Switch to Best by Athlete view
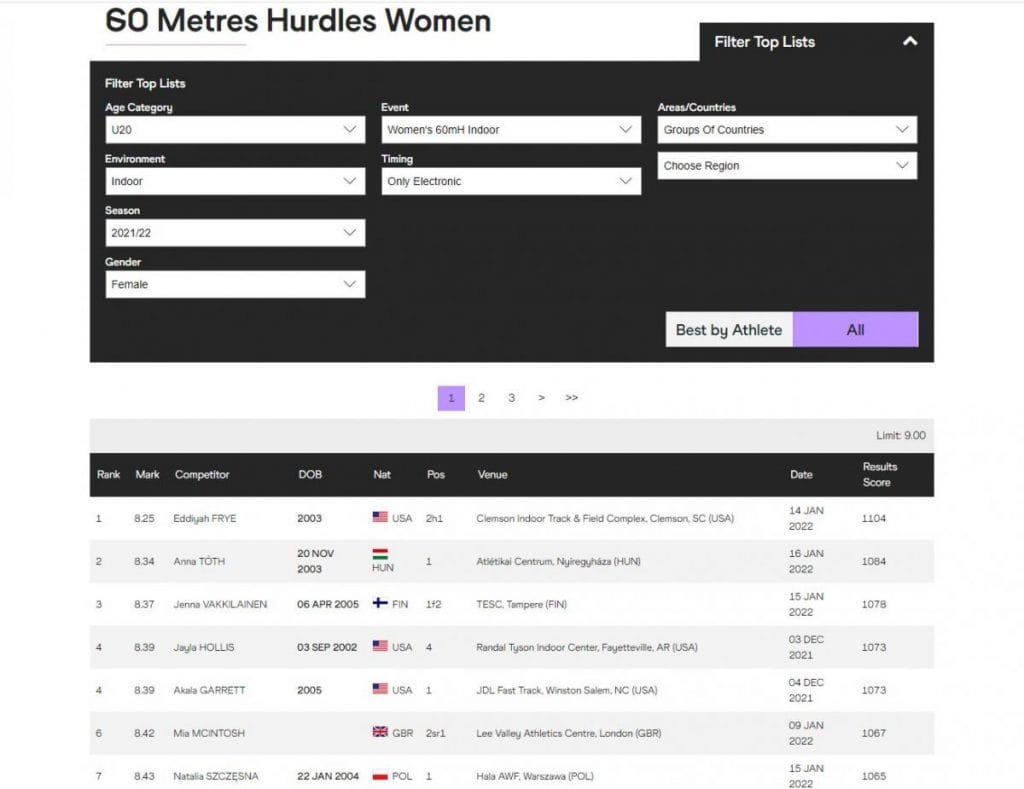 (x=729, y=330)
